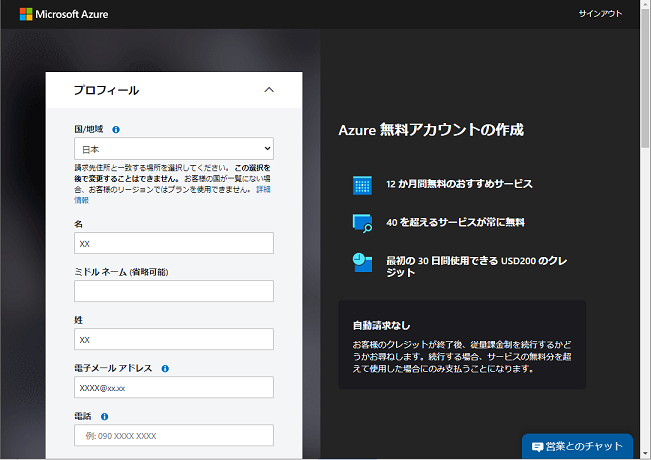651x460 pixels.
Task: Click the 12 か月間無料のおすすめサービス text
Action: (x=459, y=184)
